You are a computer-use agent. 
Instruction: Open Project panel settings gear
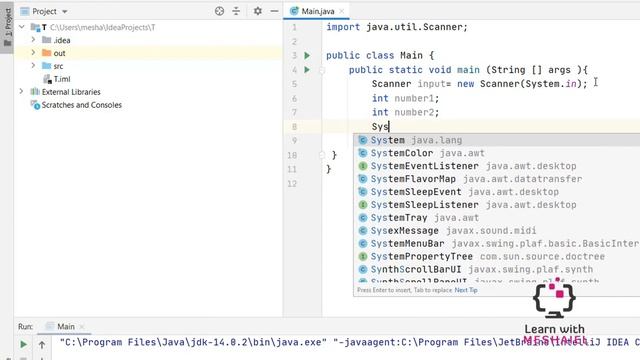pos(258,11)
